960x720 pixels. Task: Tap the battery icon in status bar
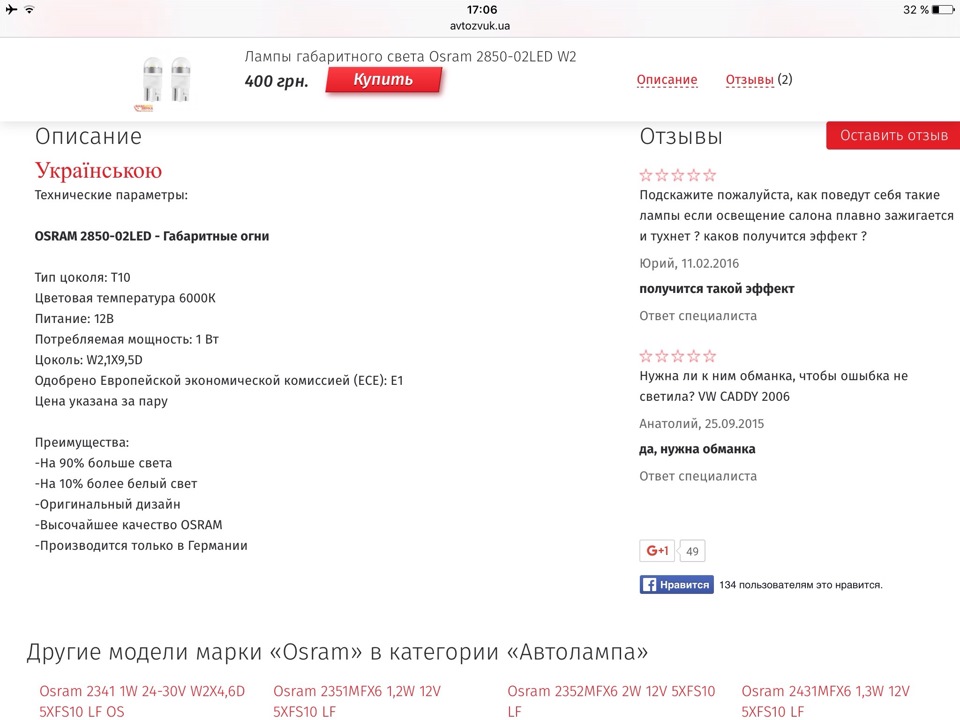click(x=943, y=10)
